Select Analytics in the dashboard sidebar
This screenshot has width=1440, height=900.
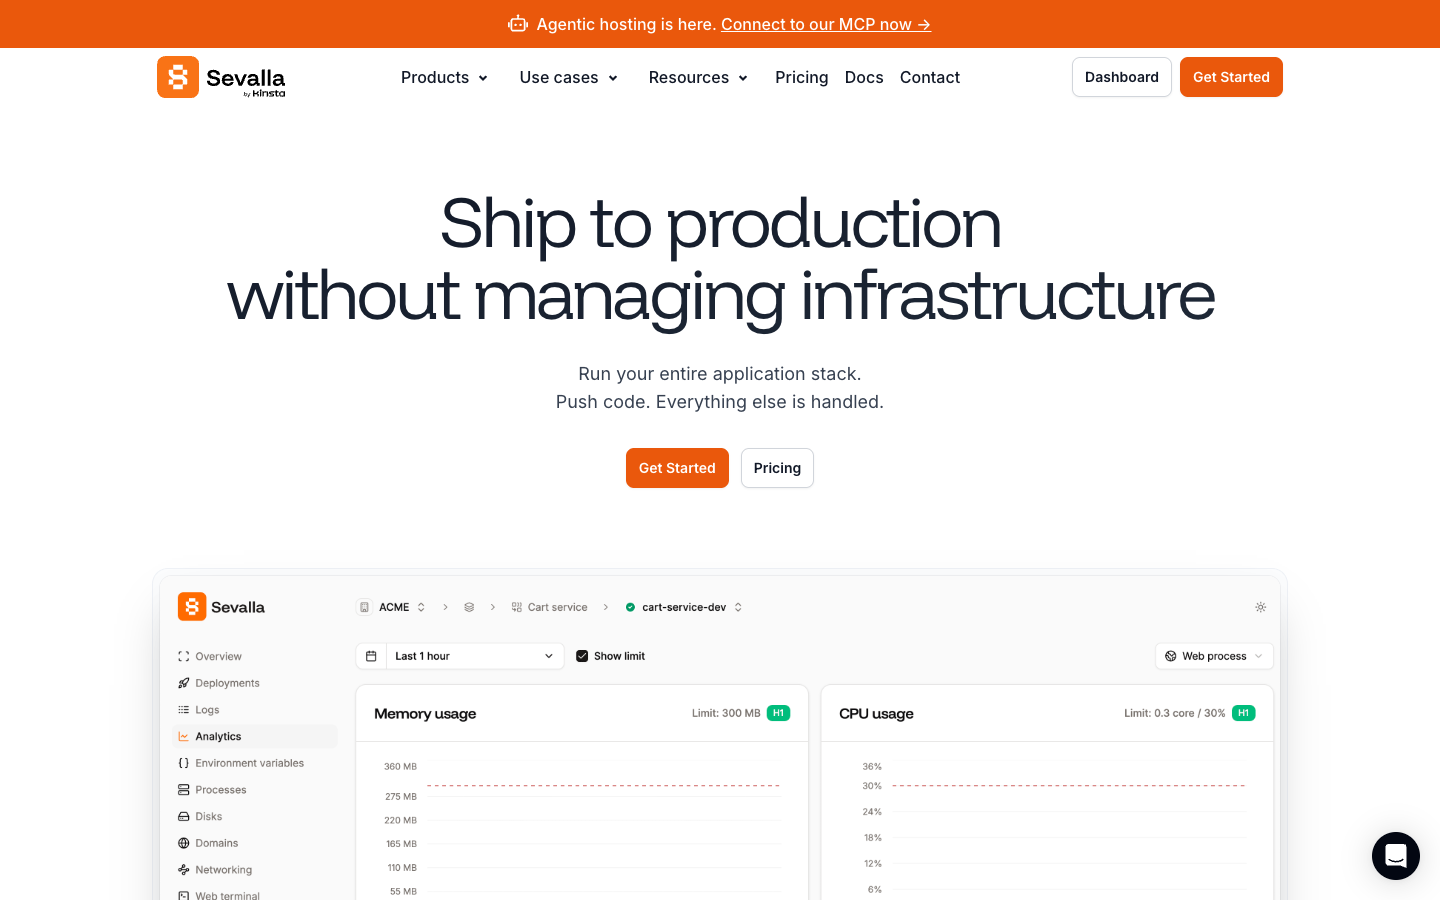point(255,737)
